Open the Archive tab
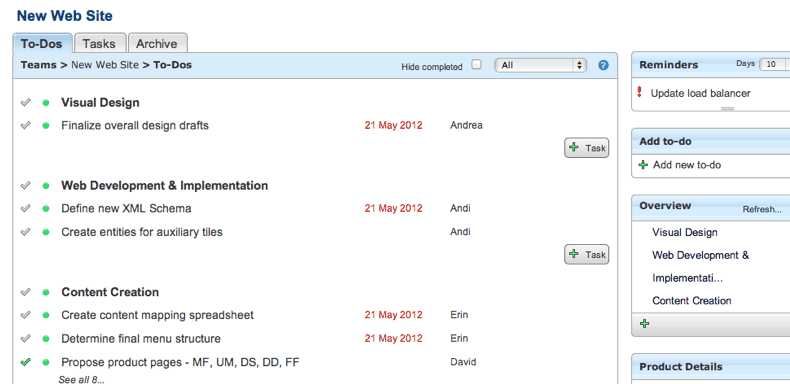790x384 pixels. pos(157,43)
